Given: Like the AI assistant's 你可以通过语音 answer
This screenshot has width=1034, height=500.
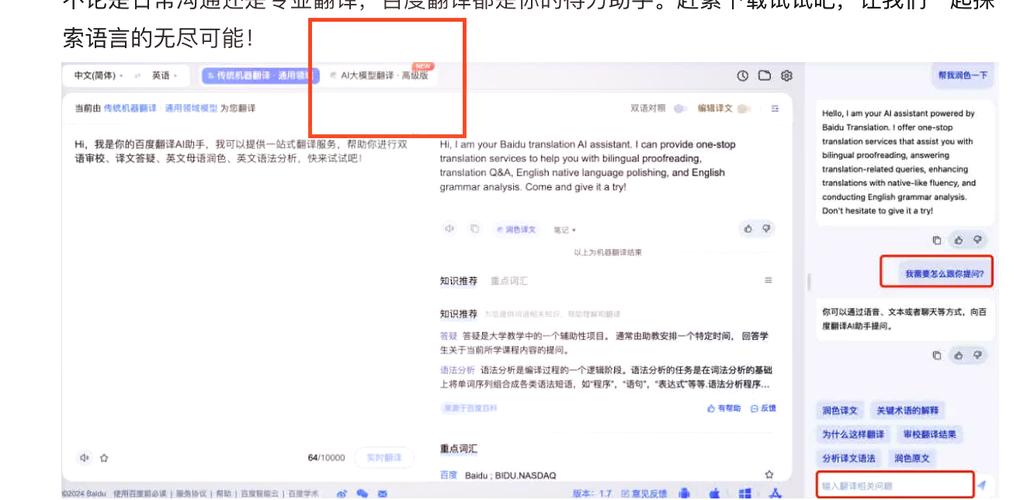Looking at the screenshot, I should click(x=959, y=356).
